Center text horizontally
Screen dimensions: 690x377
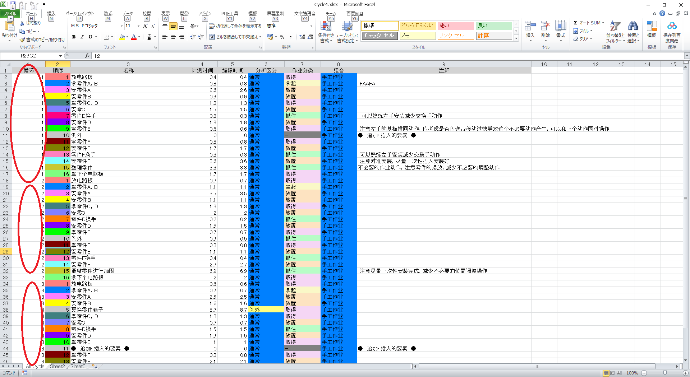(173, 37)
